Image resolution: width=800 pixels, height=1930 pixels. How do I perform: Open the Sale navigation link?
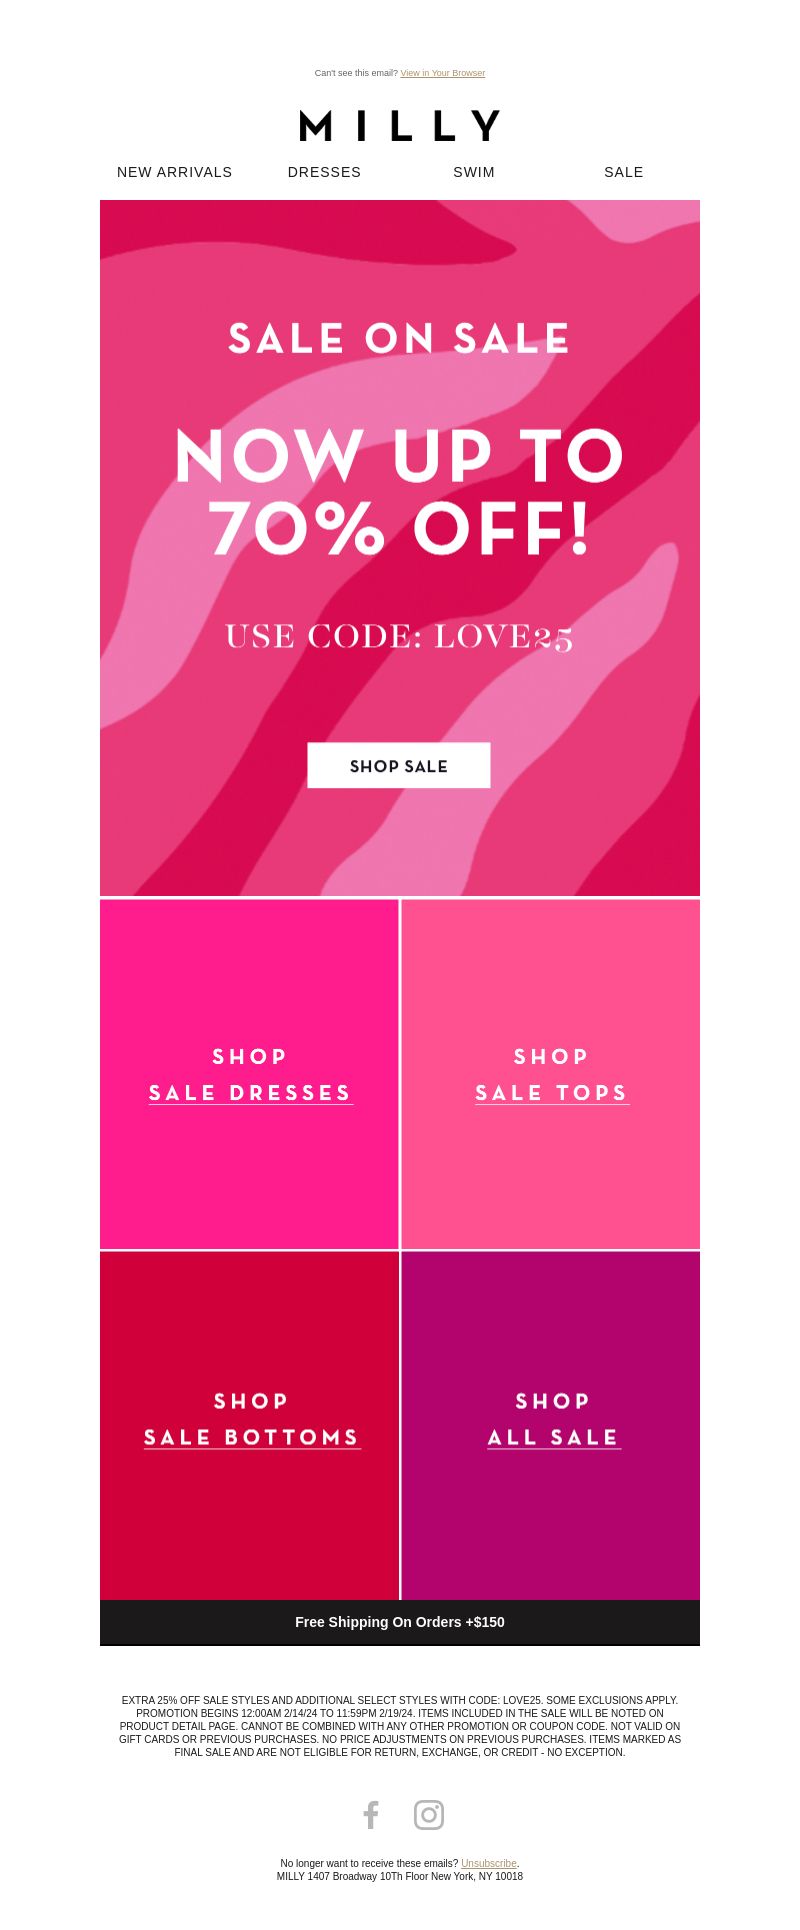[x=624, y=172]
